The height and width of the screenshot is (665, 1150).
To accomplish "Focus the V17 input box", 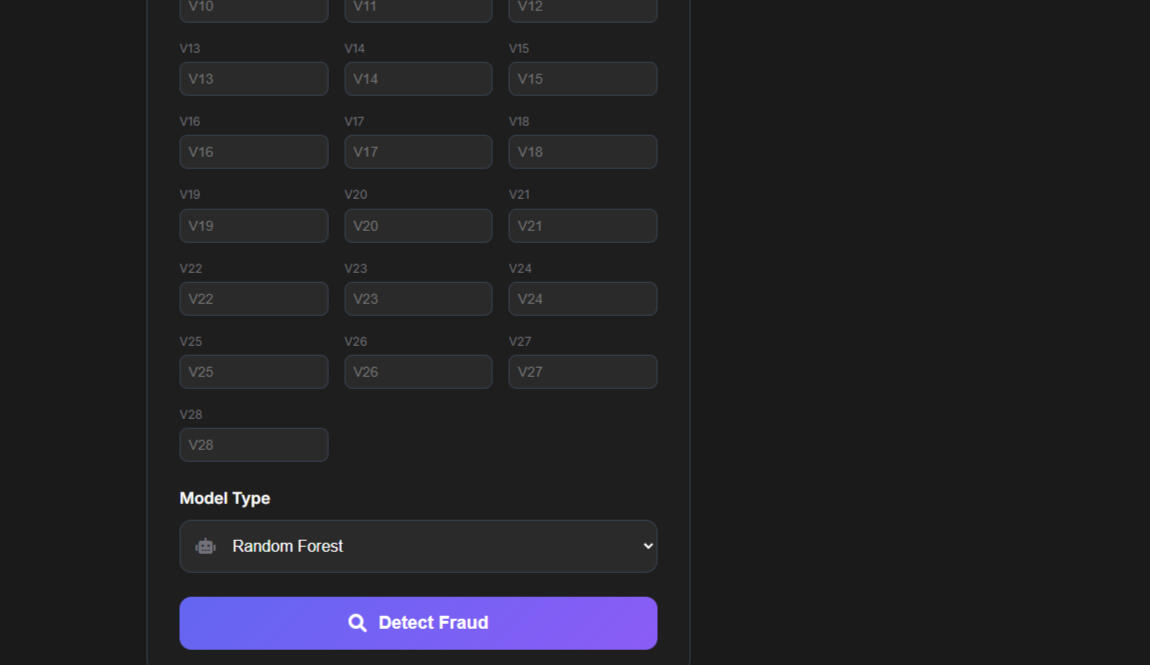I will 418,152.
